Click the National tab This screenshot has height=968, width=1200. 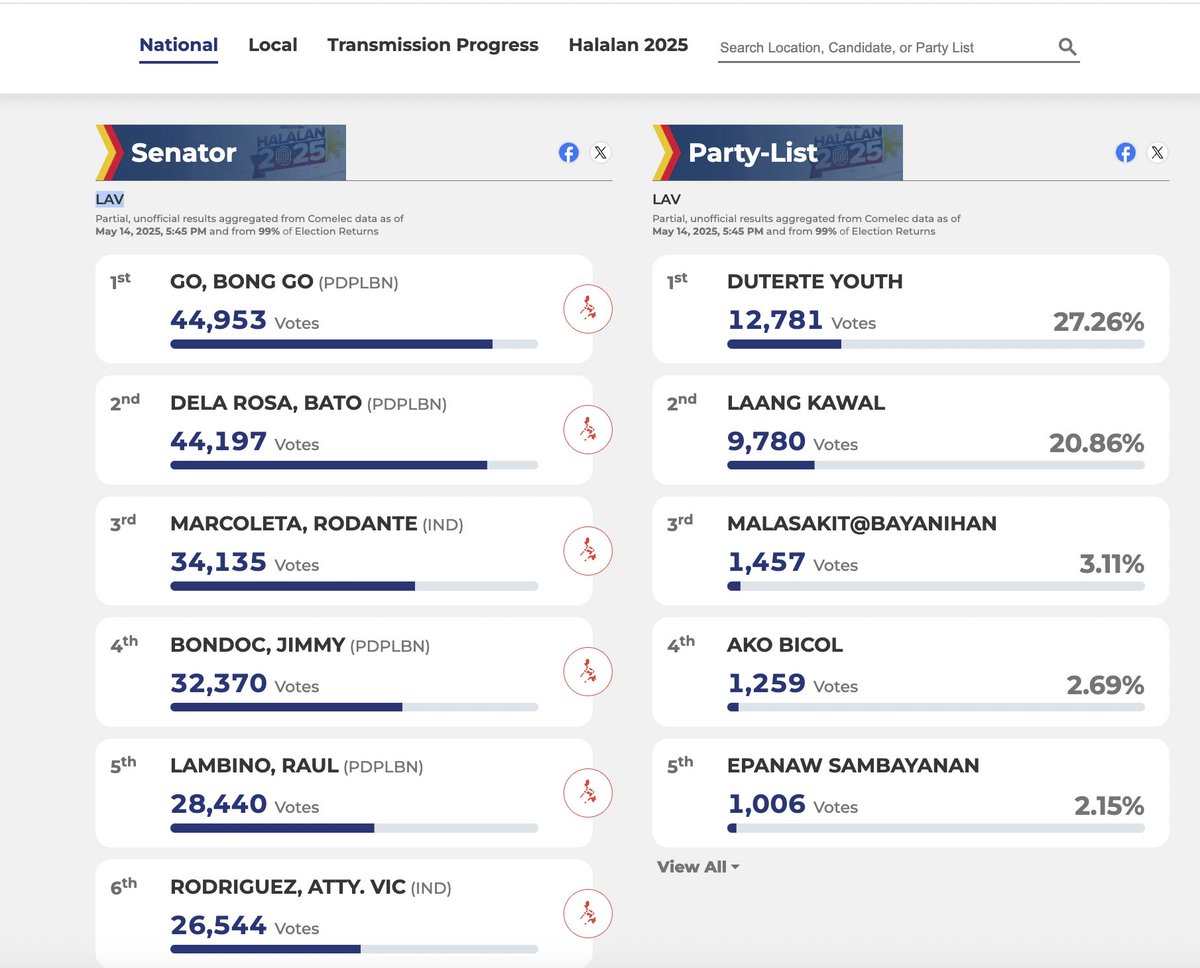click(x=178, y=44)
